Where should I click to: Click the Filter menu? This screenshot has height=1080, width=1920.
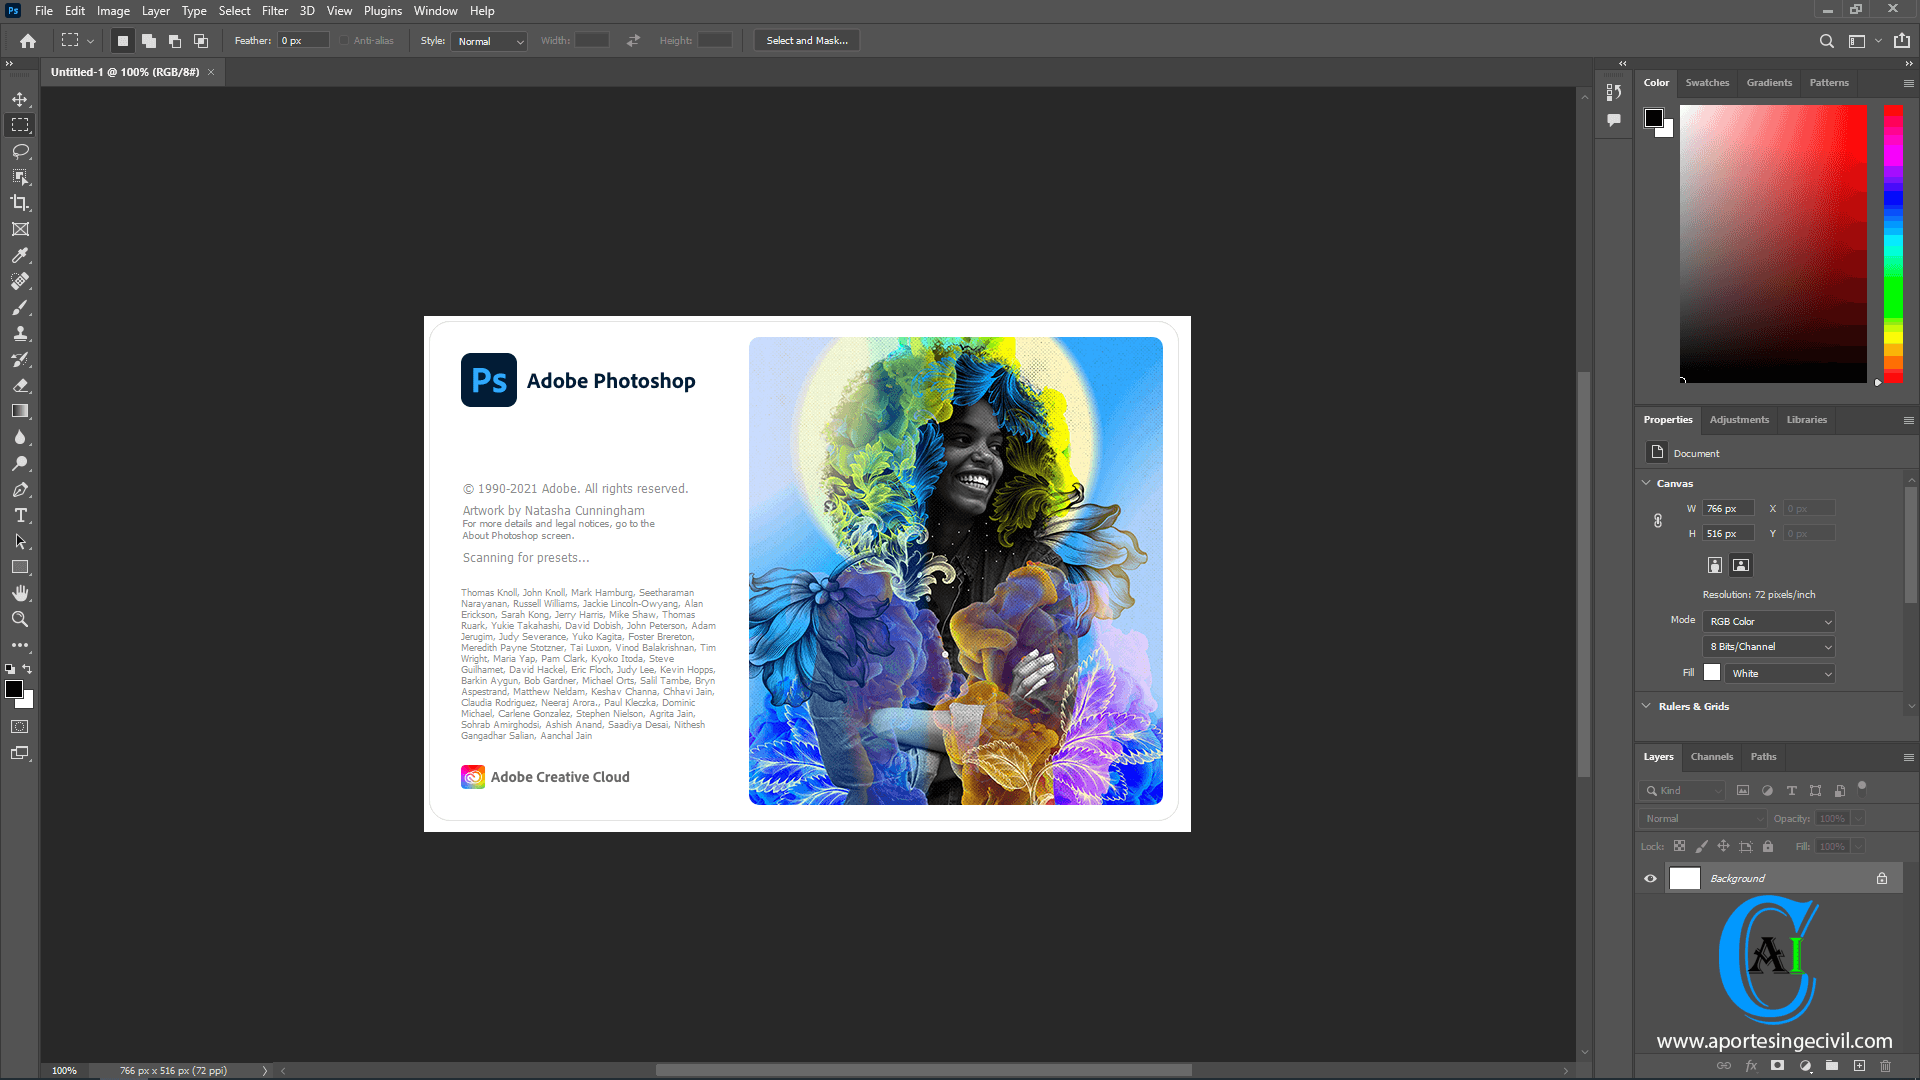coord(273,11)
